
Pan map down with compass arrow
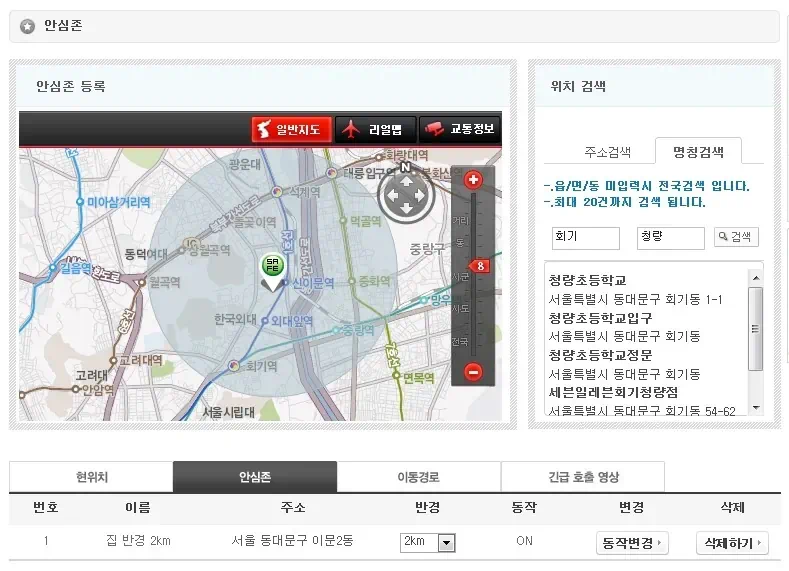(x=407, y=209)
